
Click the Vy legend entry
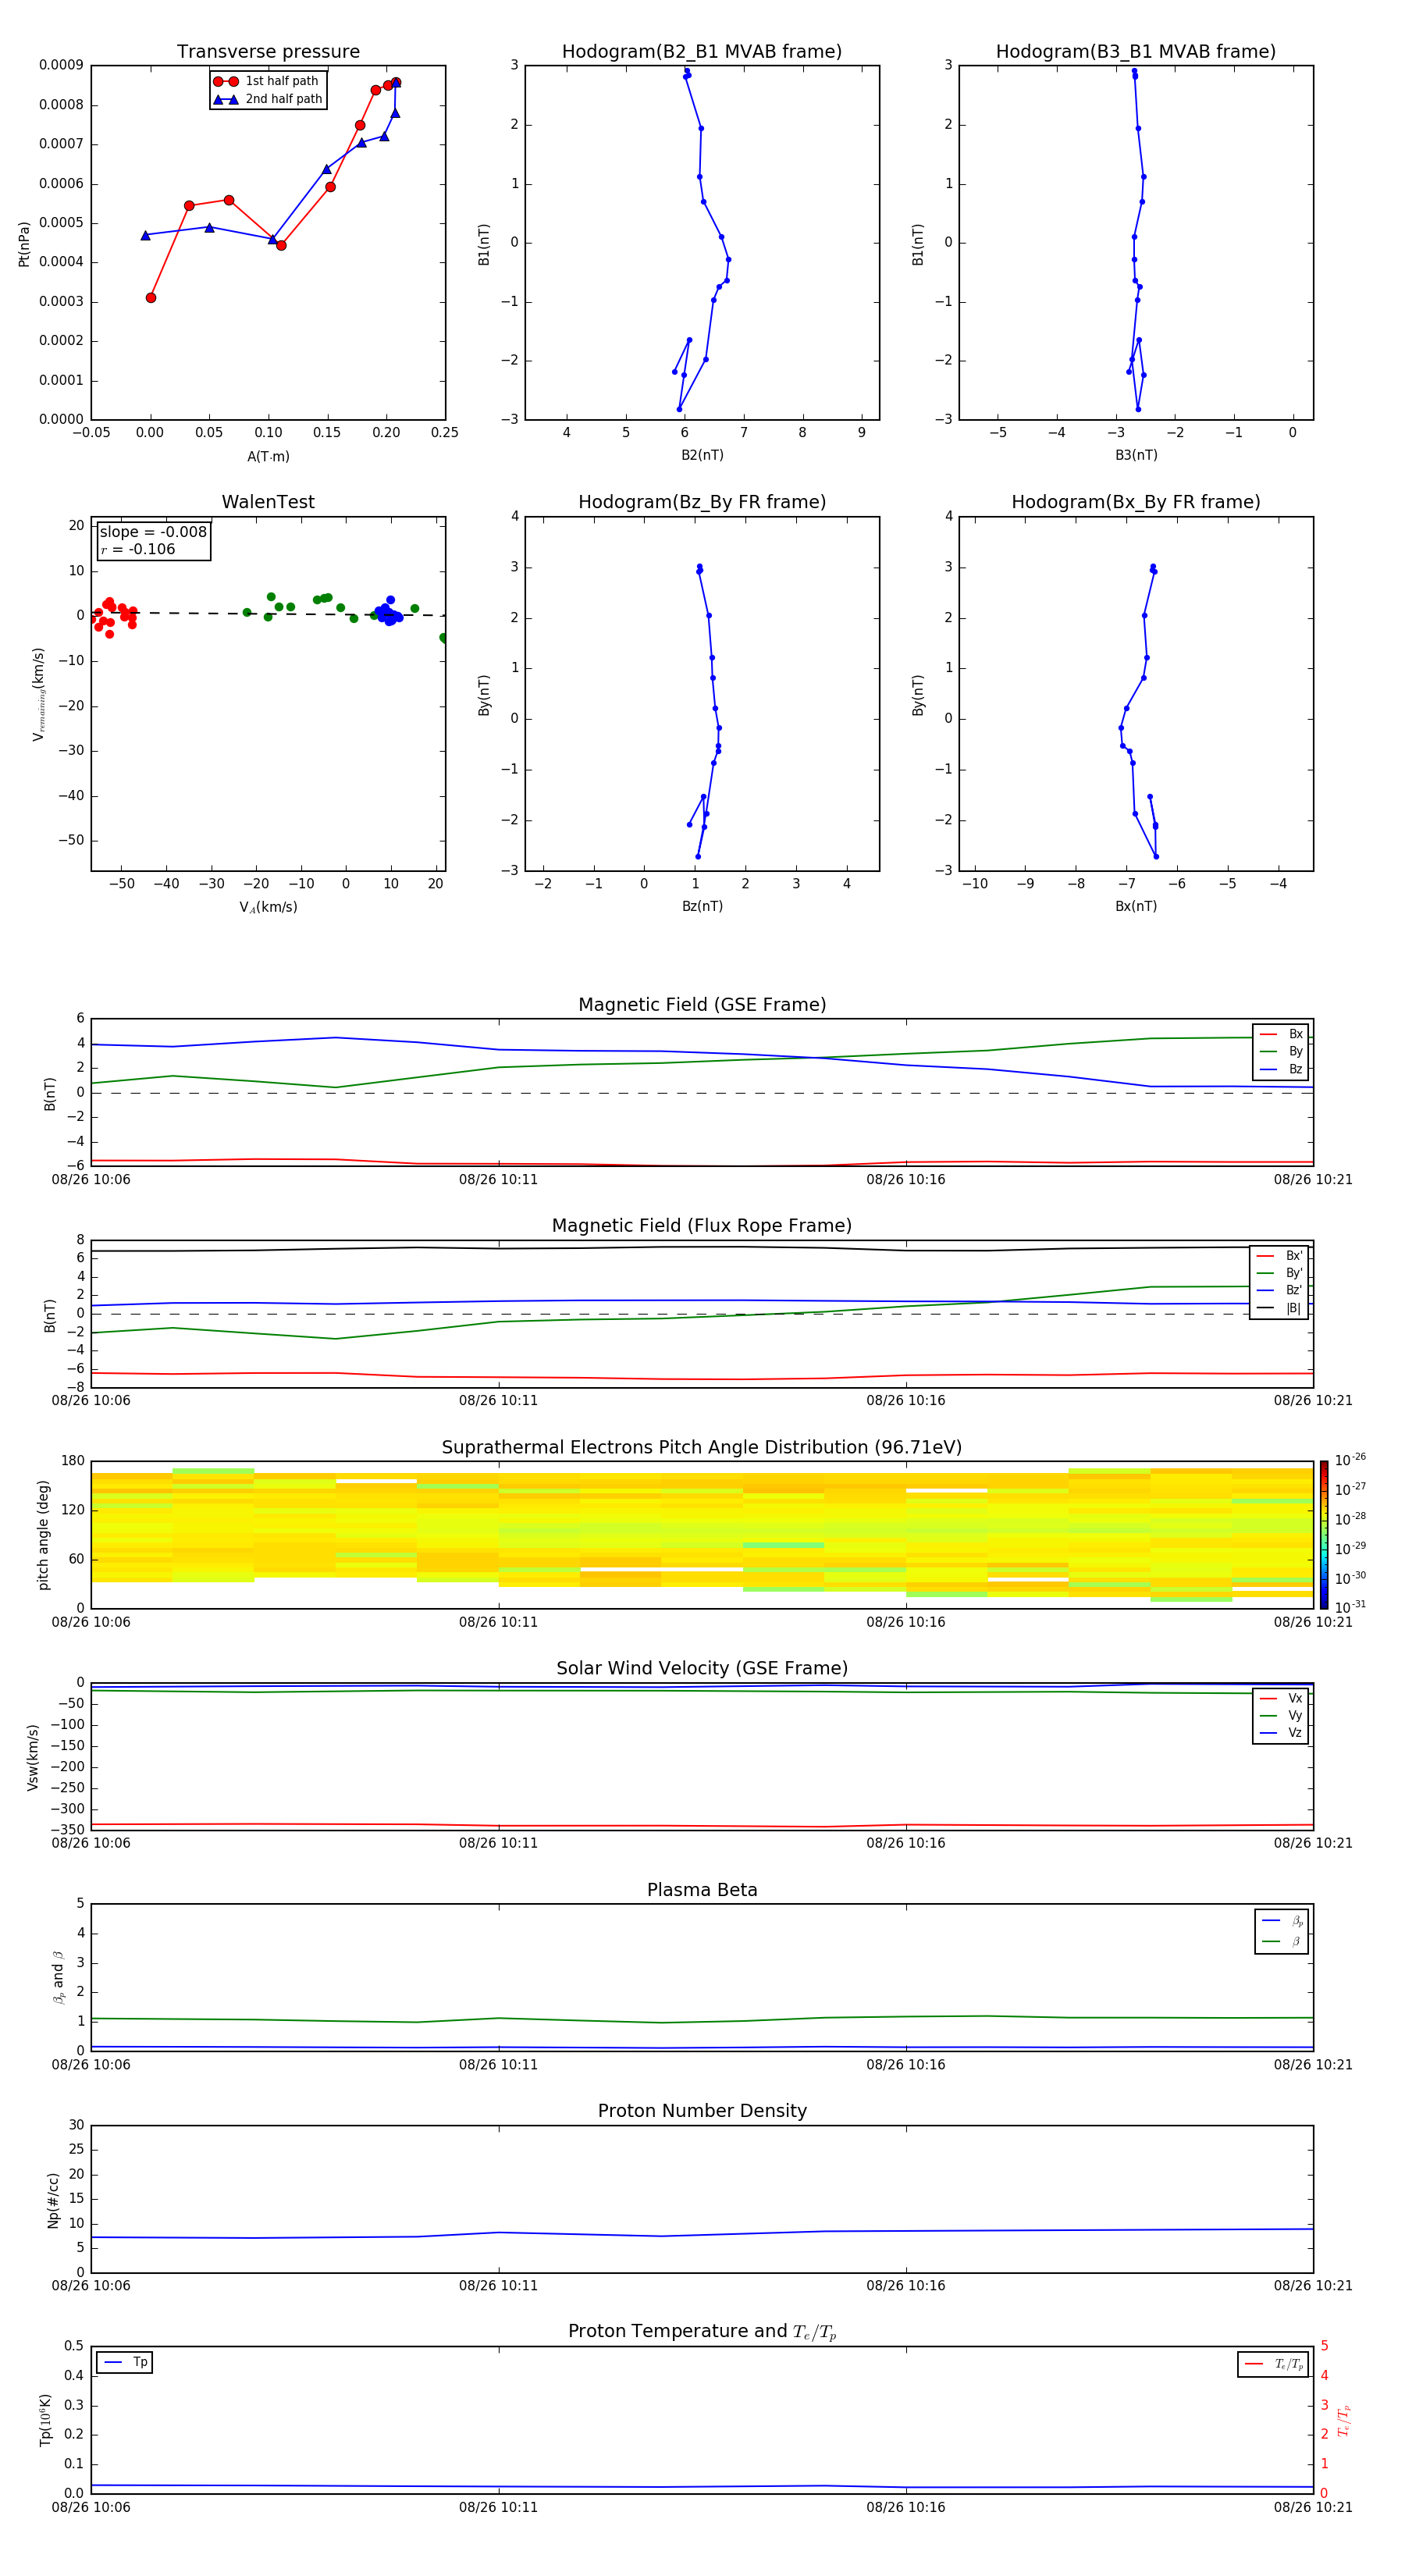(x=1281, y=1715)
